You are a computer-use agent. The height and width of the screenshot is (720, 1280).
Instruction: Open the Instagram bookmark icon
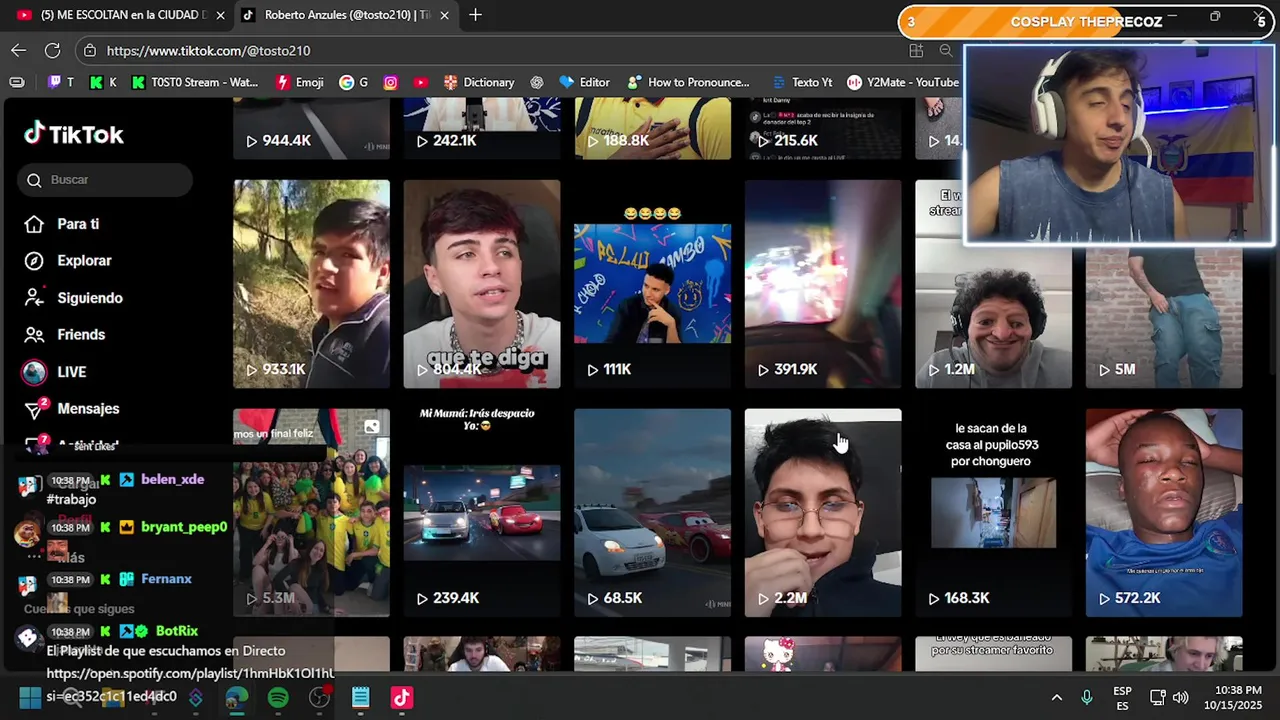click(391, 82)
